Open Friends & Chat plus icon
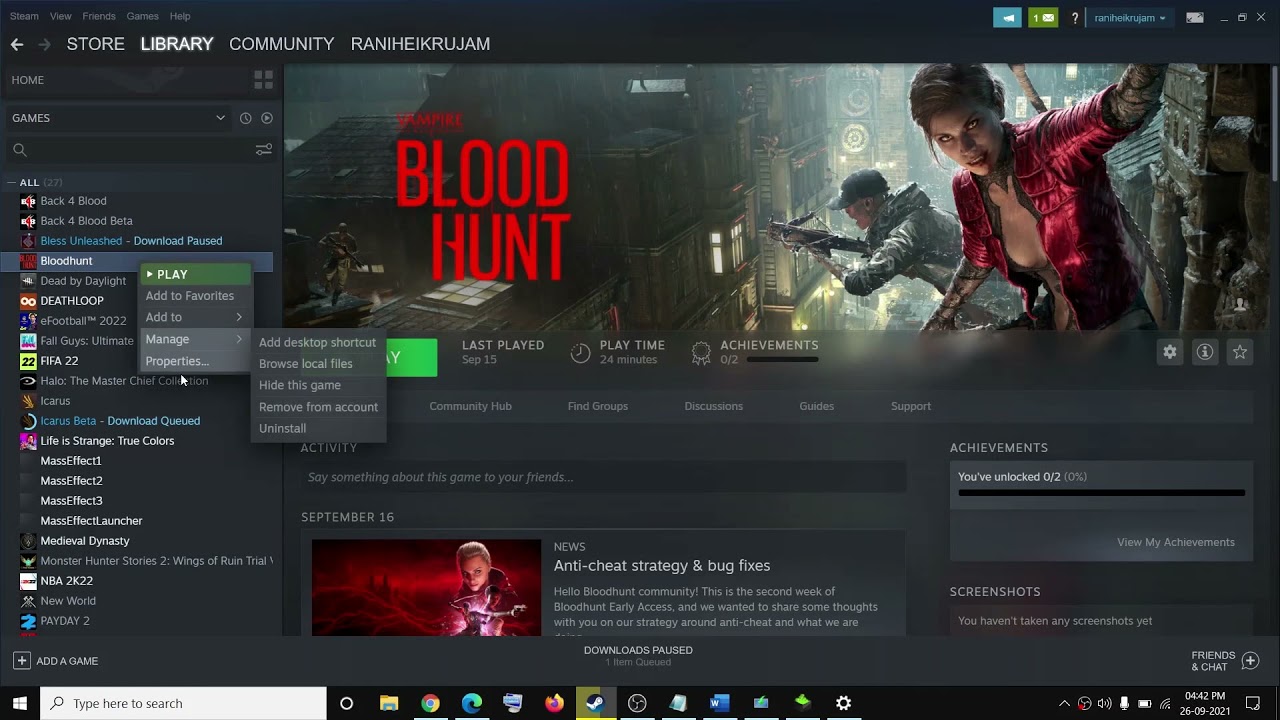 [1250, 661]
